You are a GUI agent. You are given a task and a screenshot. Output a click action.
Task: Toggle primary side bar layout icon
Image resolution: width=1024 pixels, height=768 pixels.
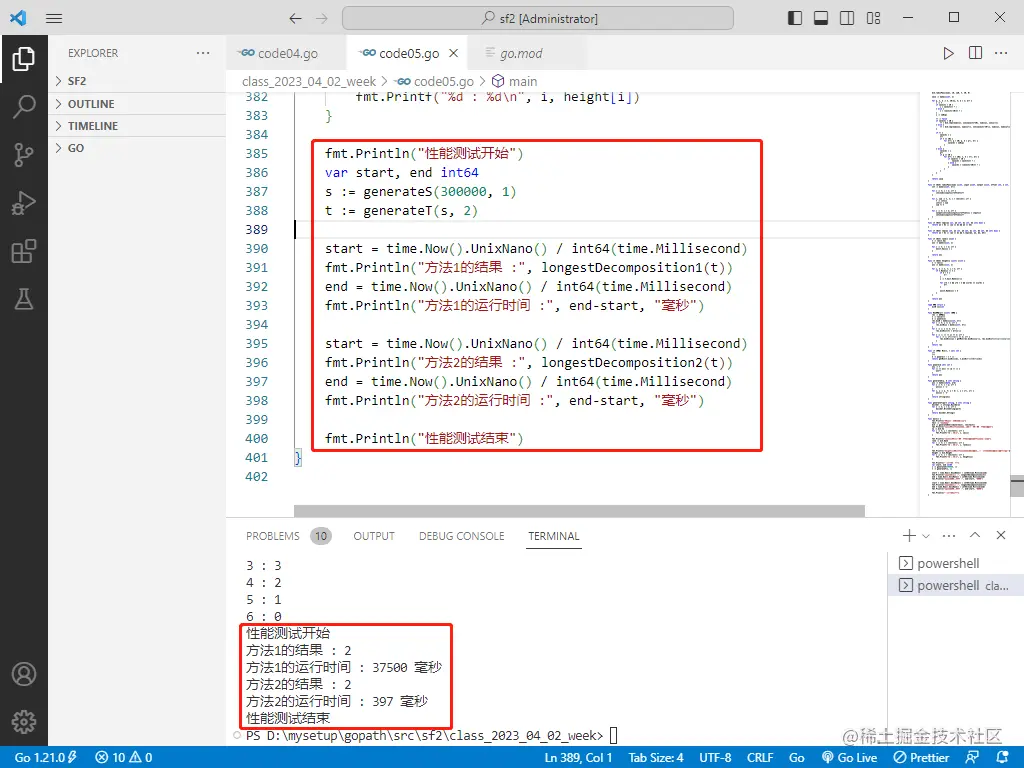(x=795, y=18)
